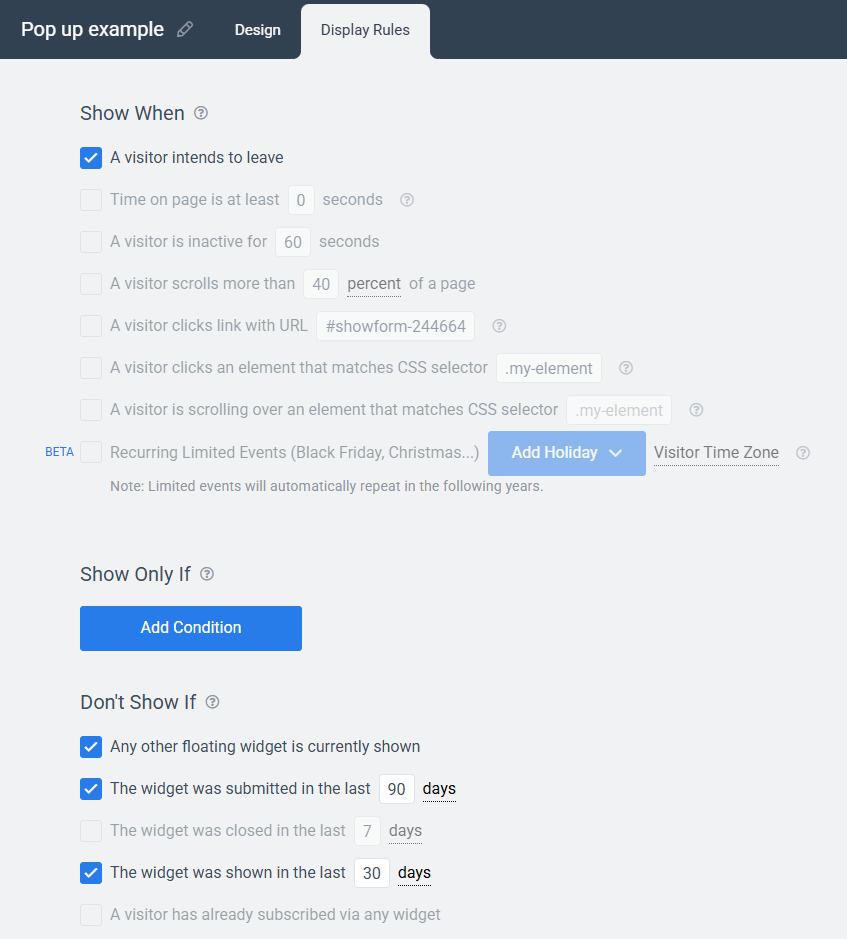The width and height of the screenshot is (847, 939).
Task: Click the help icon beside Visitor Time Zone
Action: (x=802, y=453)
